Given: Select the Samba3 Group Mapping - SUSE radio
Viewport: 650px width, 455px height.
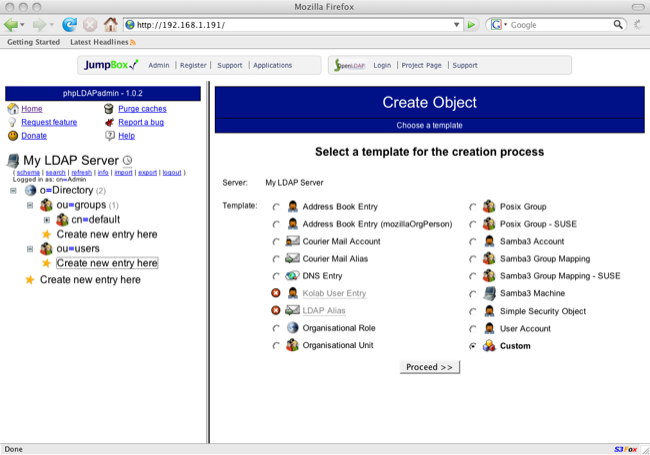Looking at the screenshot, I should point(473,276).
